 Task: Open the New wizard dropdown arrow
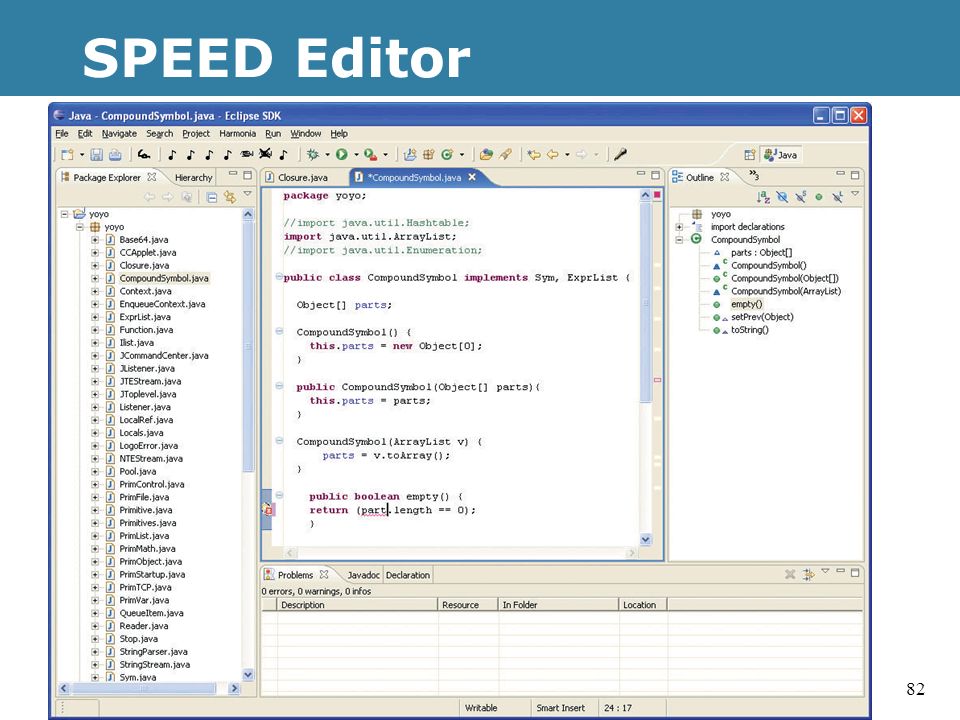[x=81, y=155]
